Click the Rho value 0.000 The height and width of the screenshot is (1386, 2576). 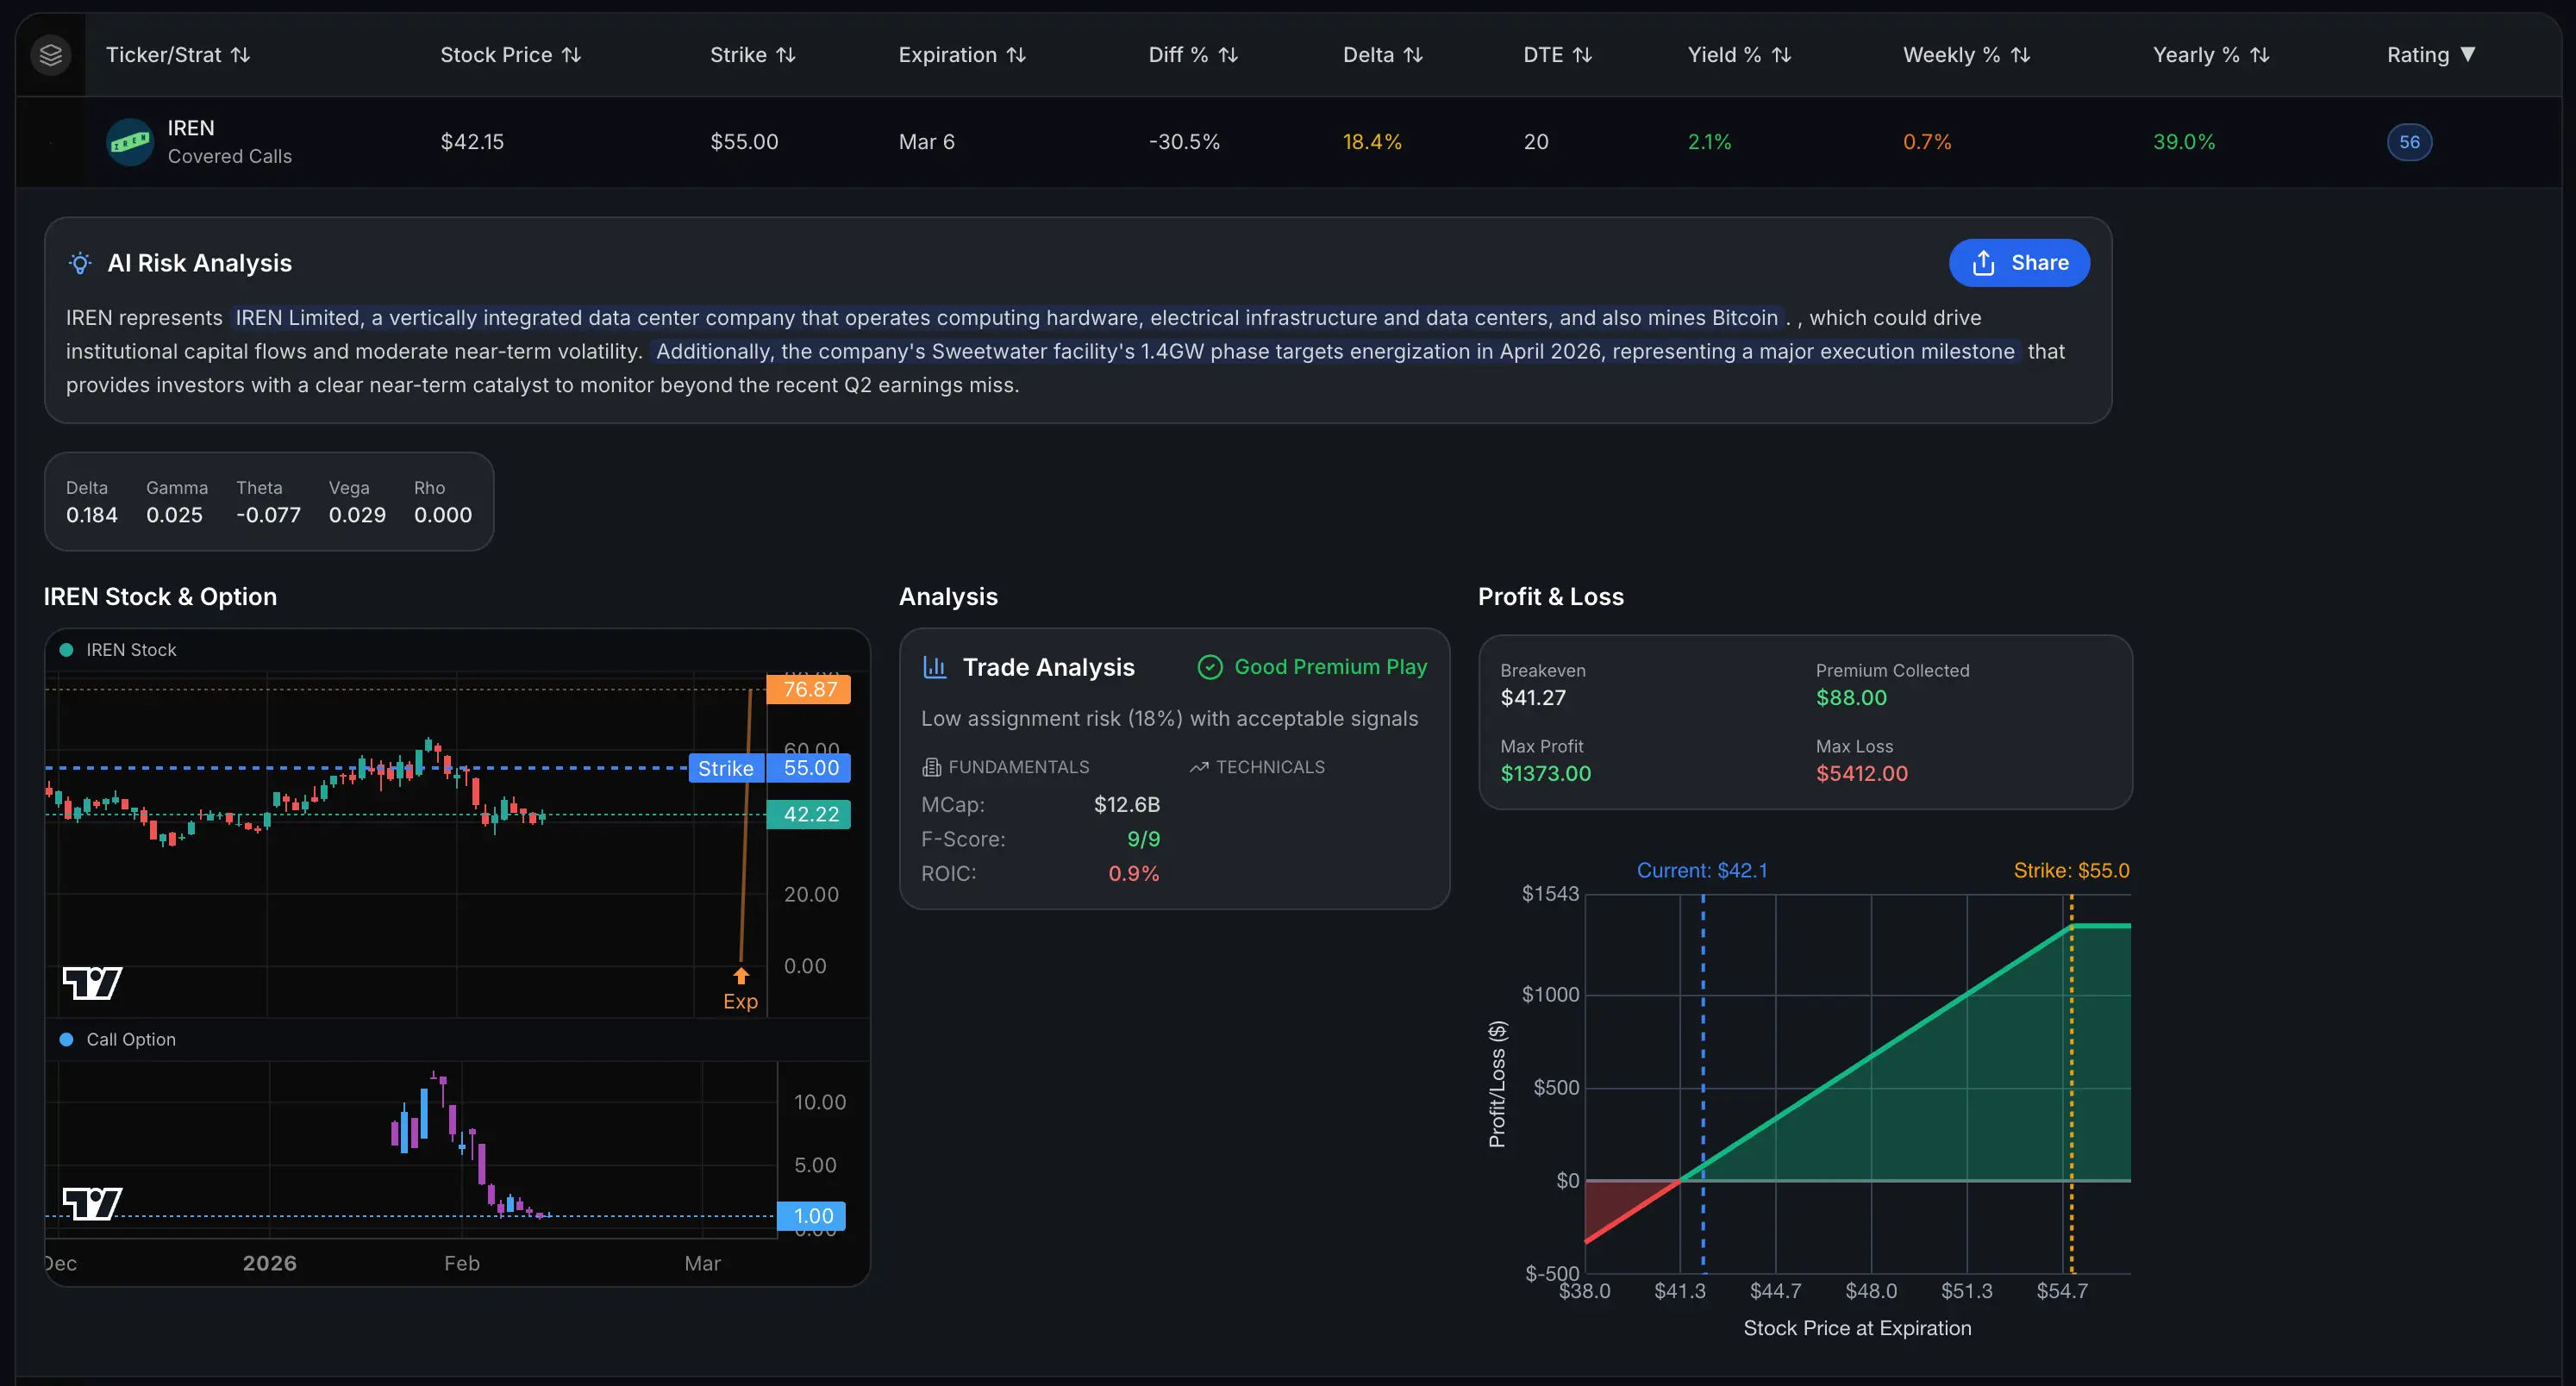pyautogui.click(x=443, y=515)
